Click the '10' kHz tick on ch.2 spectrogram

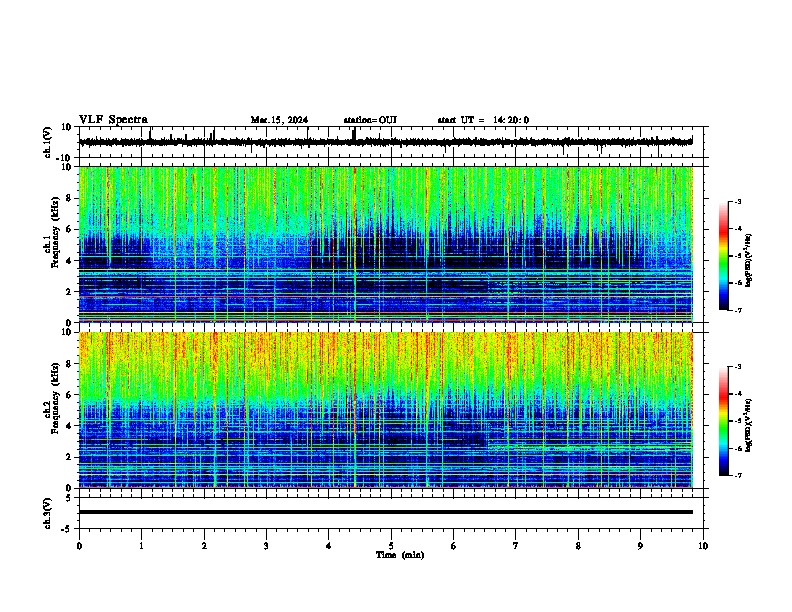pos(67,332)
